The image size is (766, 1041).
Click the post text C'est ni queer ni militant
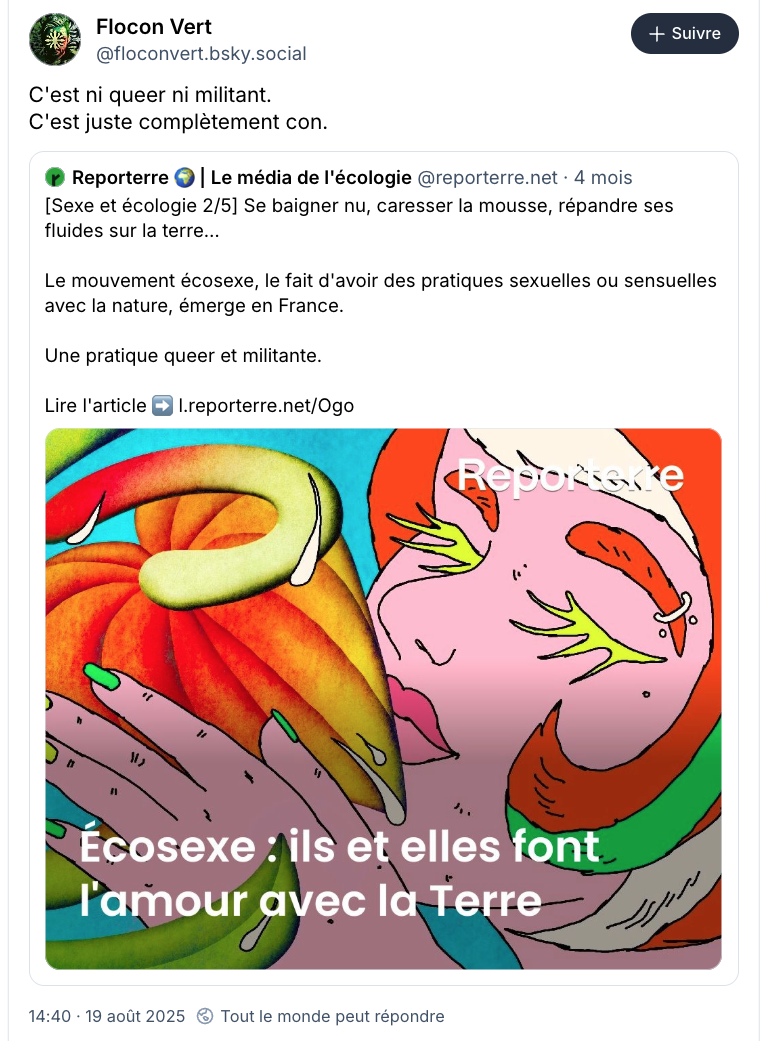[150, 95]
